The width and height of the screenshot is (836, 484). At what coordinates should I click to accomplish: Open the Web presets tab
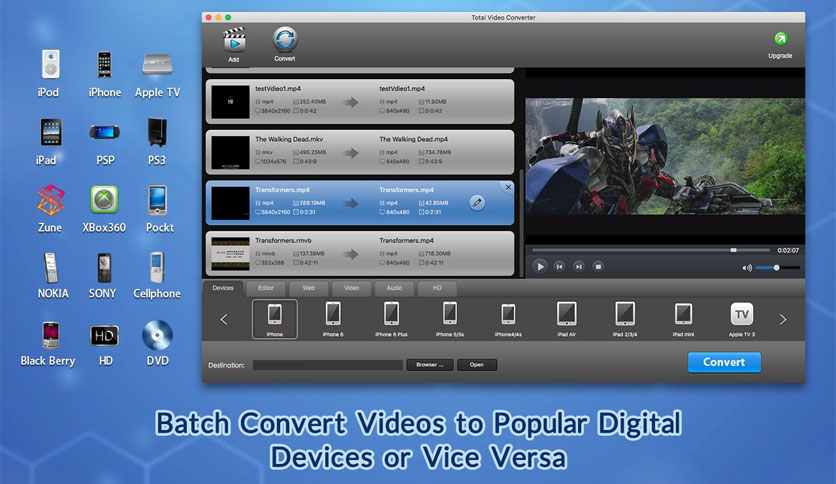pos(309,288)
